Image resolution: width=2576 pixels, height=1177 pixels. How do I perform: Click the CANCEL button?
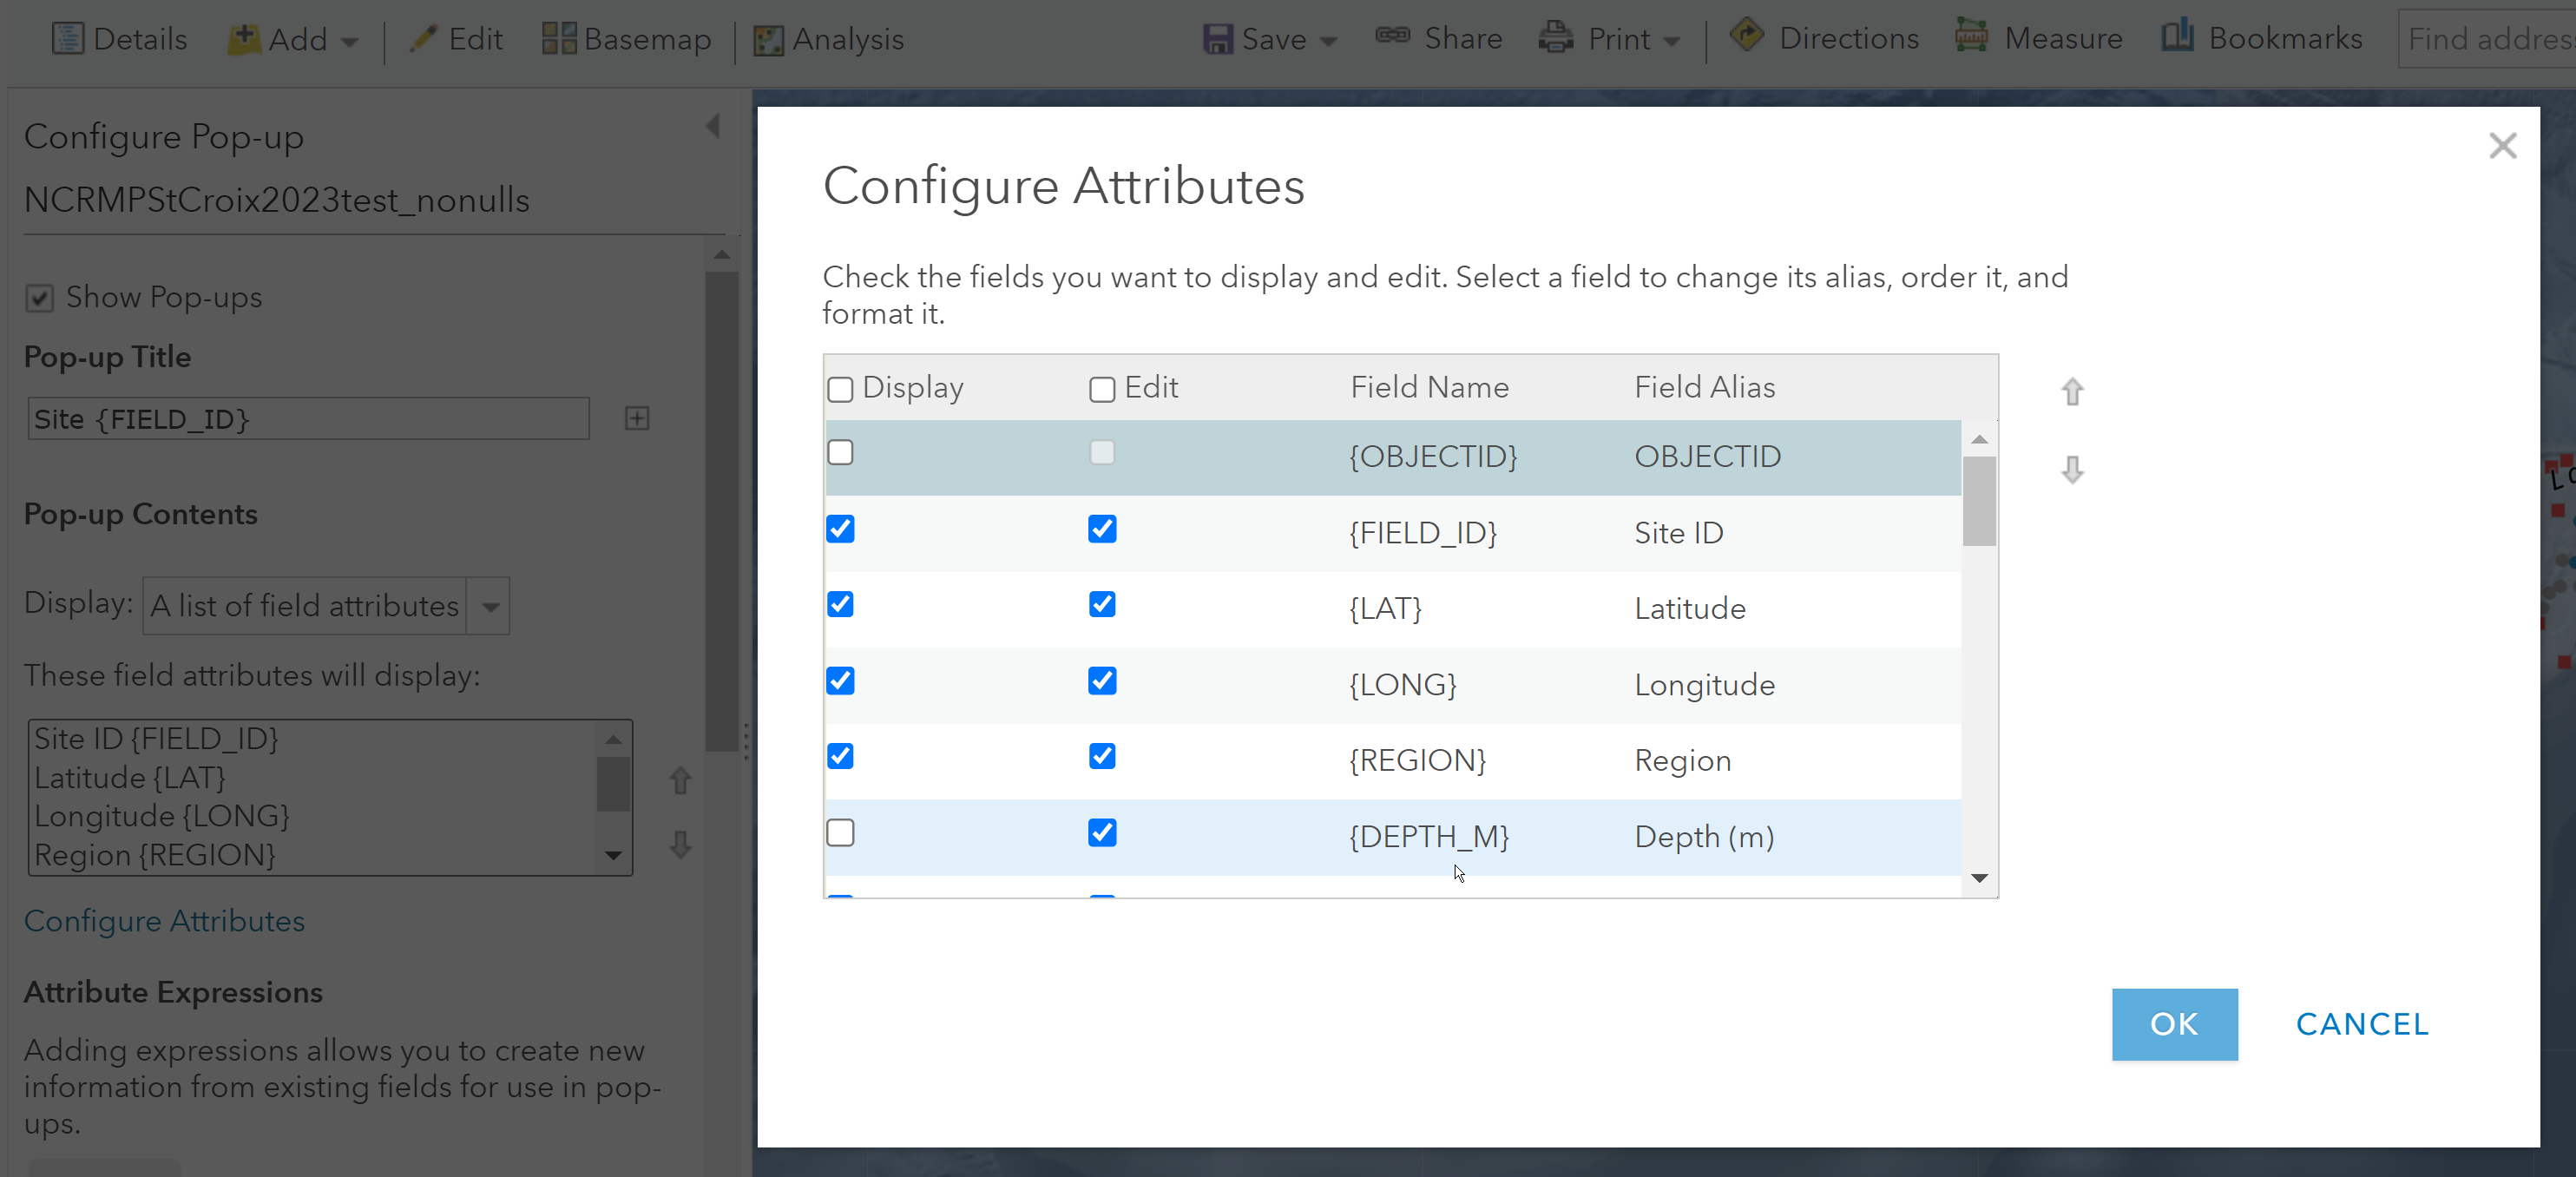click(2362, 1024)
